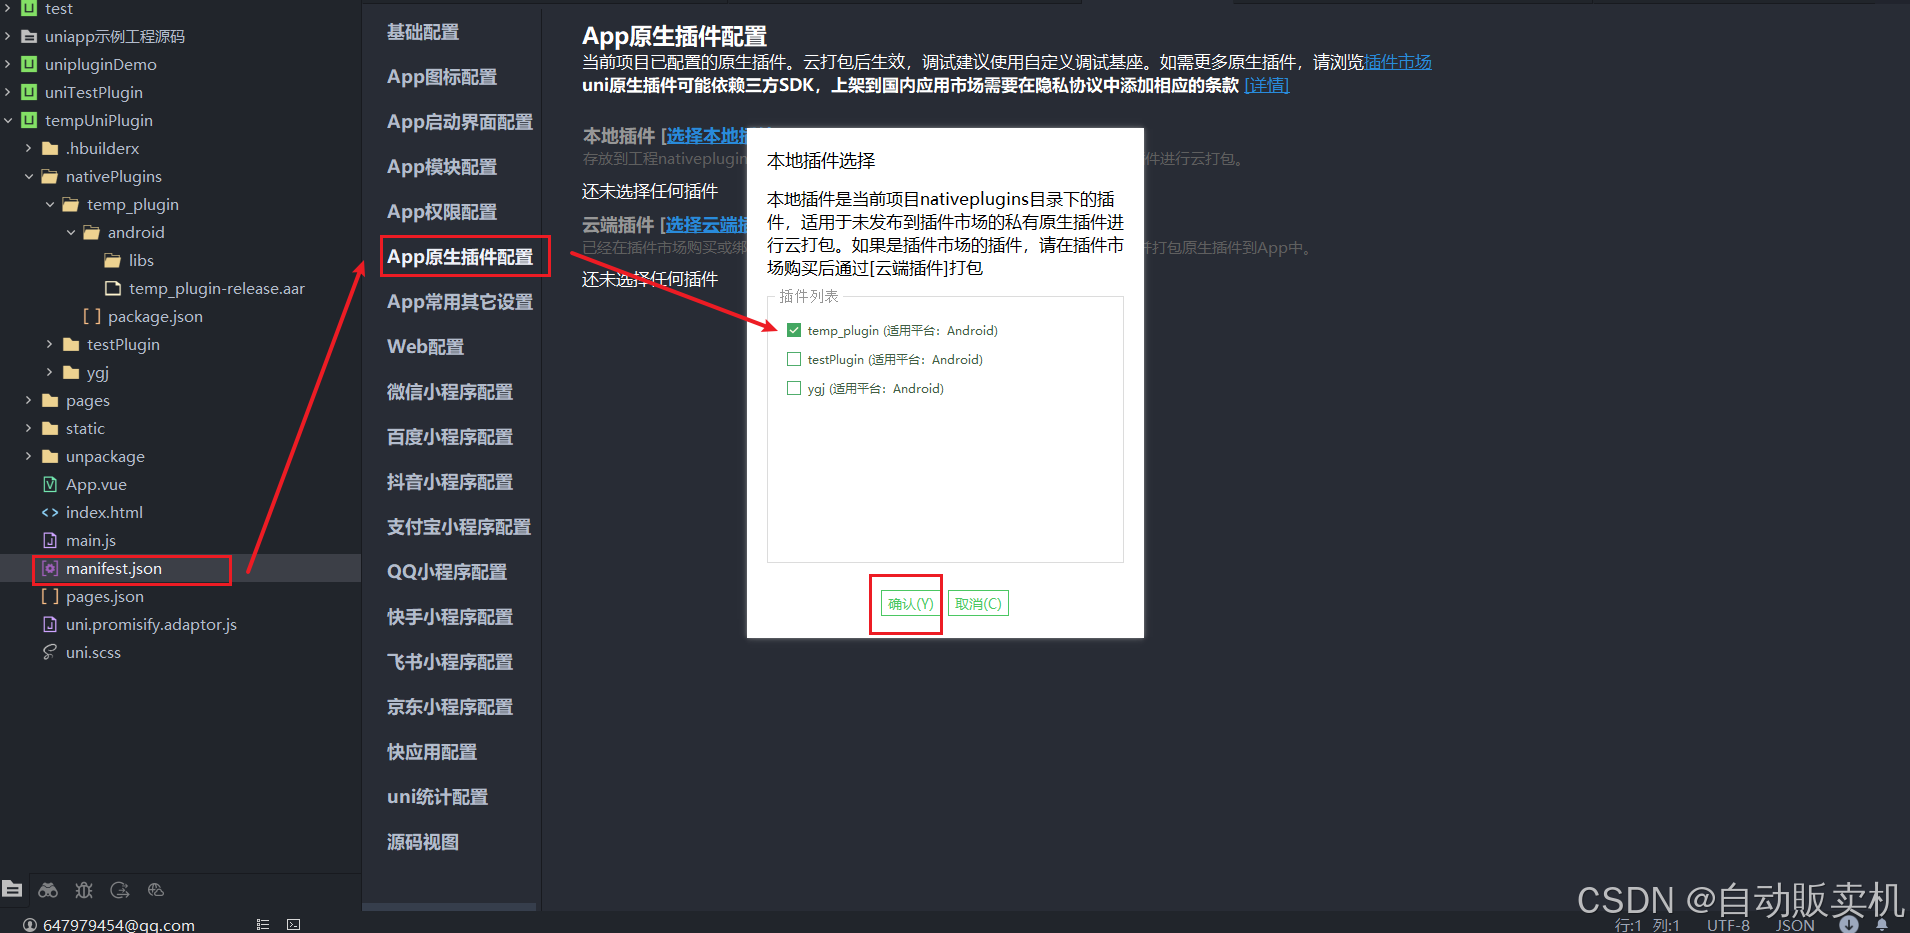The image size is (1910, 933).
Task: Click the run/refresh circular arrow icon
Action: [119, 889]
